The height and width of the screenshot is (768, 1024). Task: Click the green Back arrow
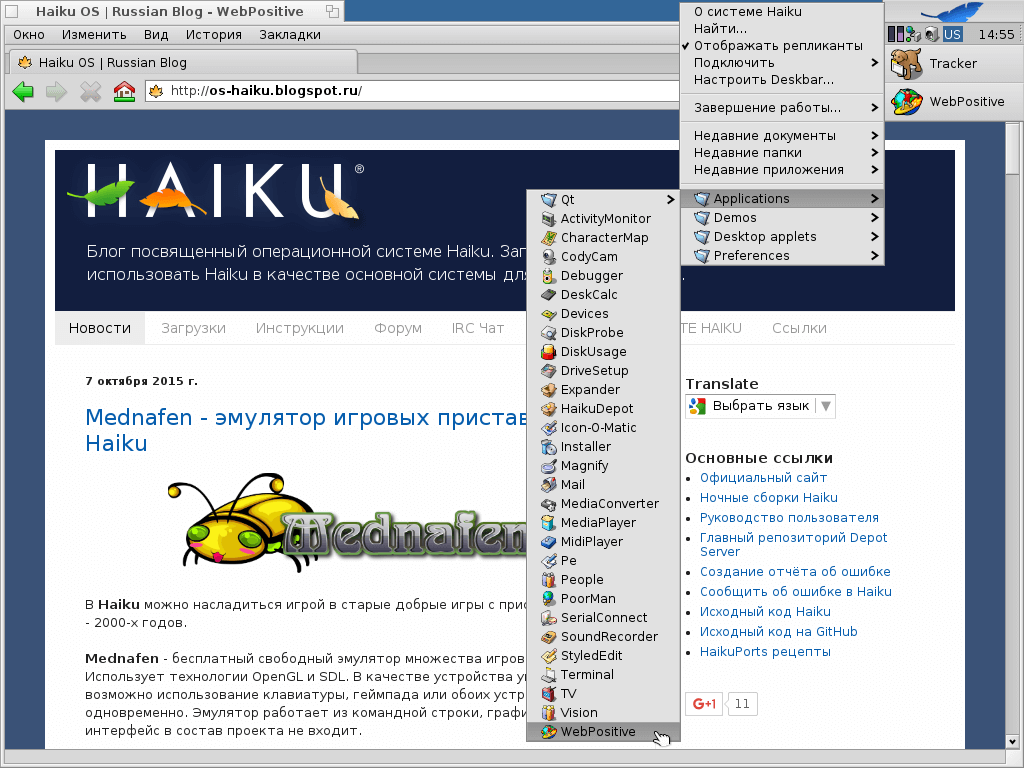24,91
